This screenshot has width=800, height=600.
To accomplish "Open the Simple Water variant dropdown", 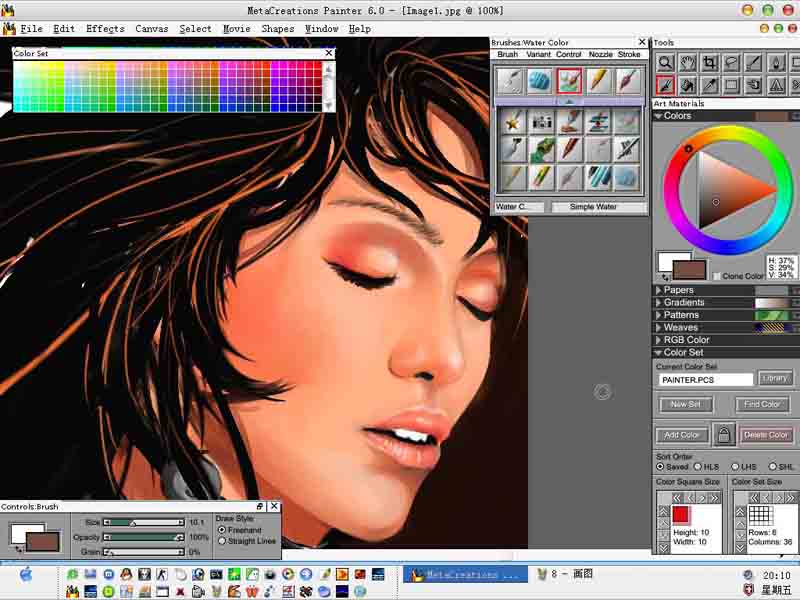I will tap(599, 207).
